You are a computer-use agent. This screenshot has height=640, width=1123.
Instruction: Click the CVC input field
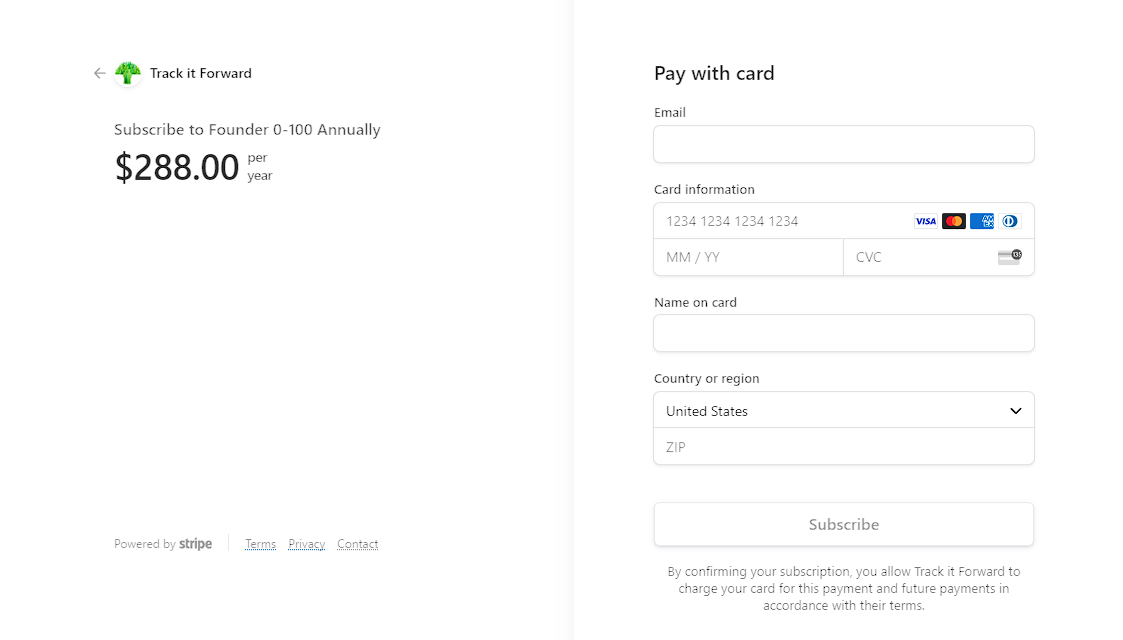coord(920,257)
